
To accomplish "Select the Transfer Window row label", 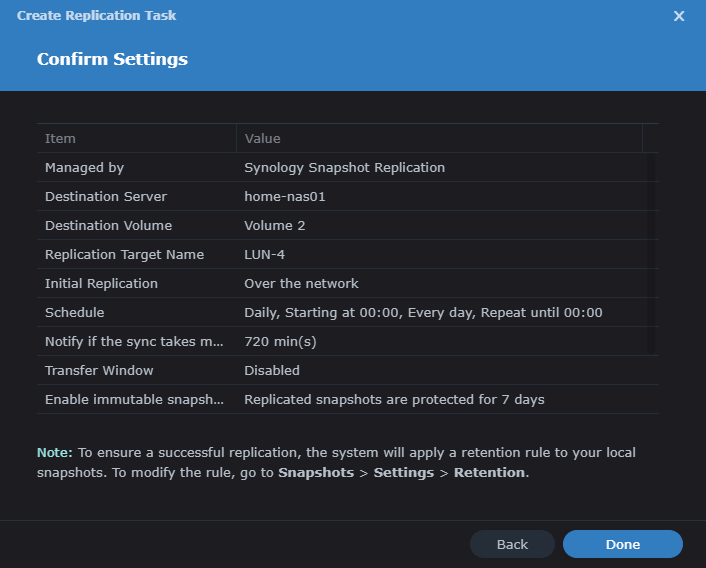I will click(x=99, y=370).
